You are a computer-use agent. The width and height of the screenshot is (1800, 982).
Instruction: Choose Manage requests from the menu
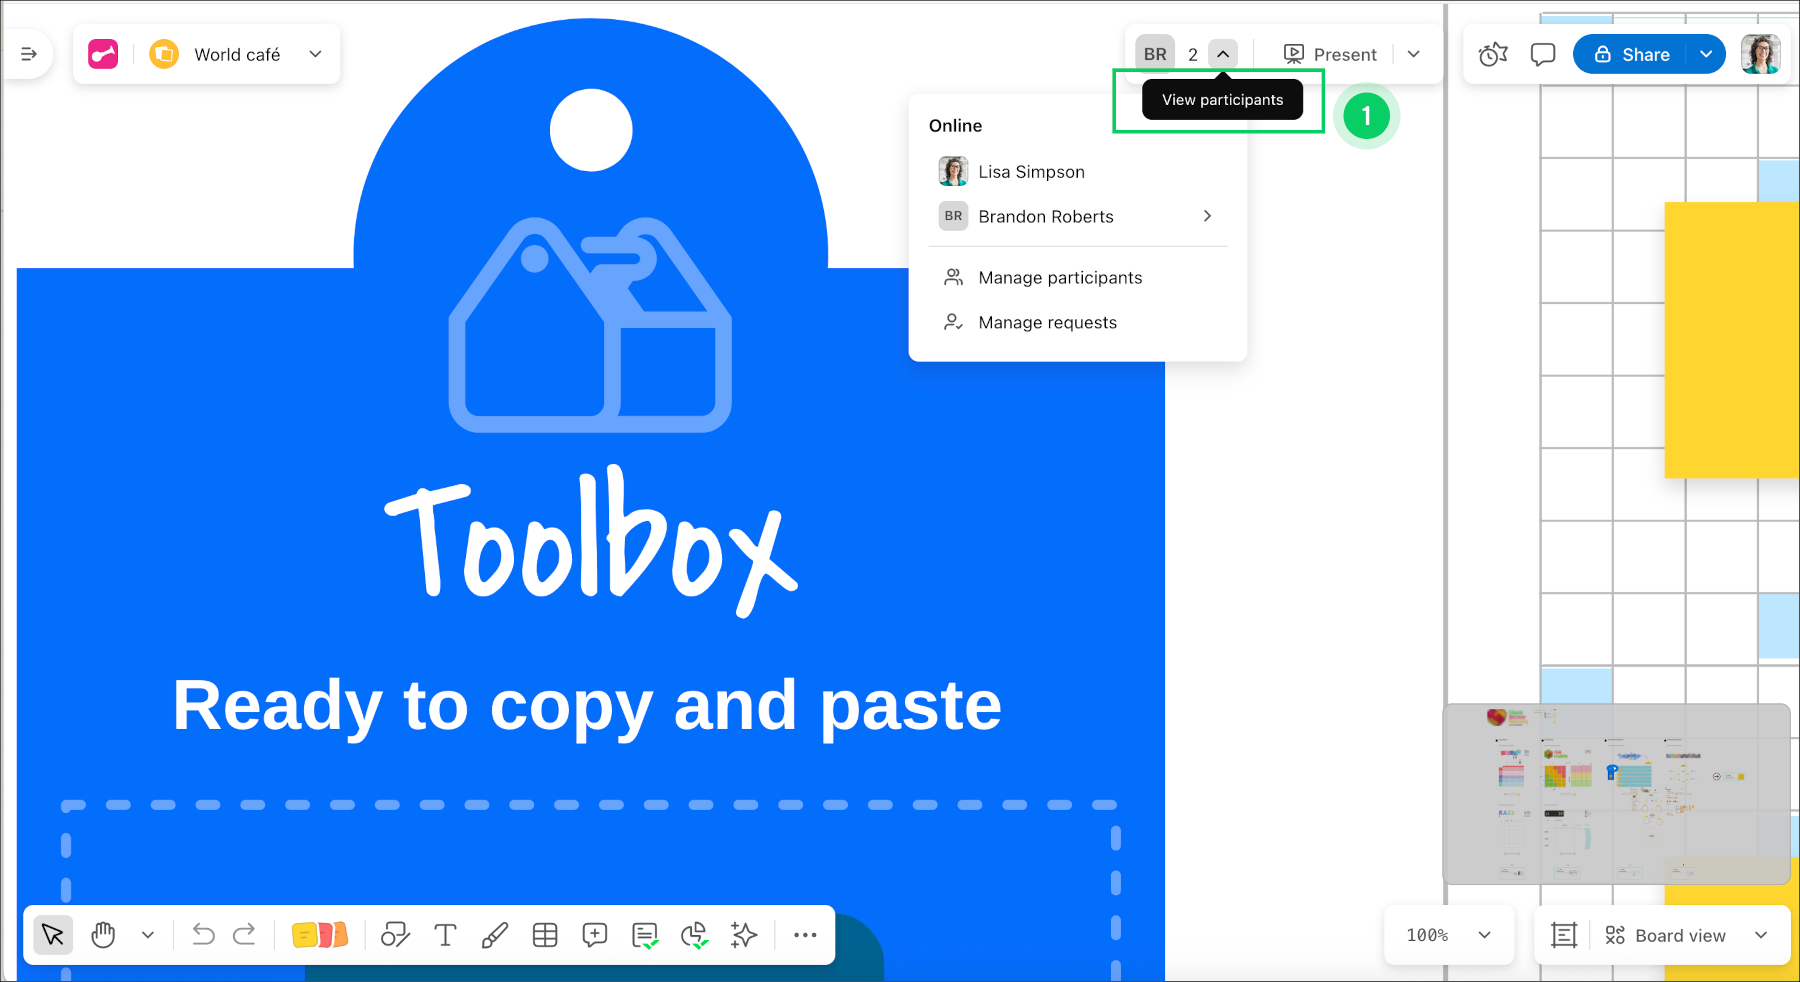click(1047, 322)
